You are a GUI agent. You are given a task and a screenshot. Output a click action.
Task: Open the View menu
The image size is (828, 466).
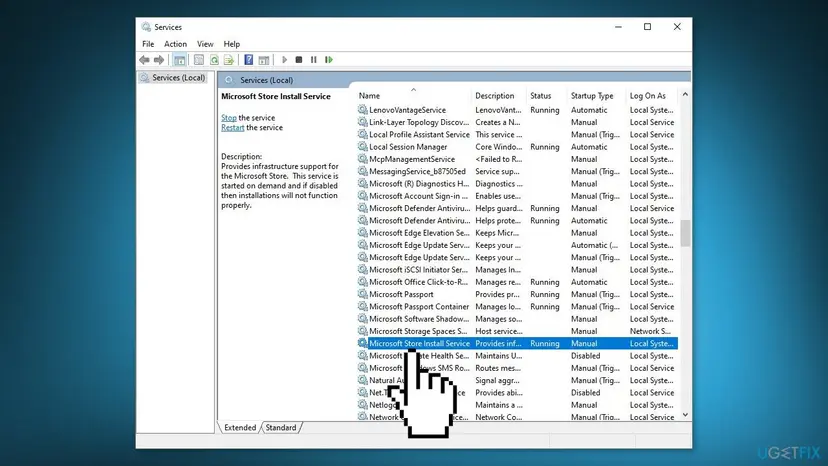(205, 44)
